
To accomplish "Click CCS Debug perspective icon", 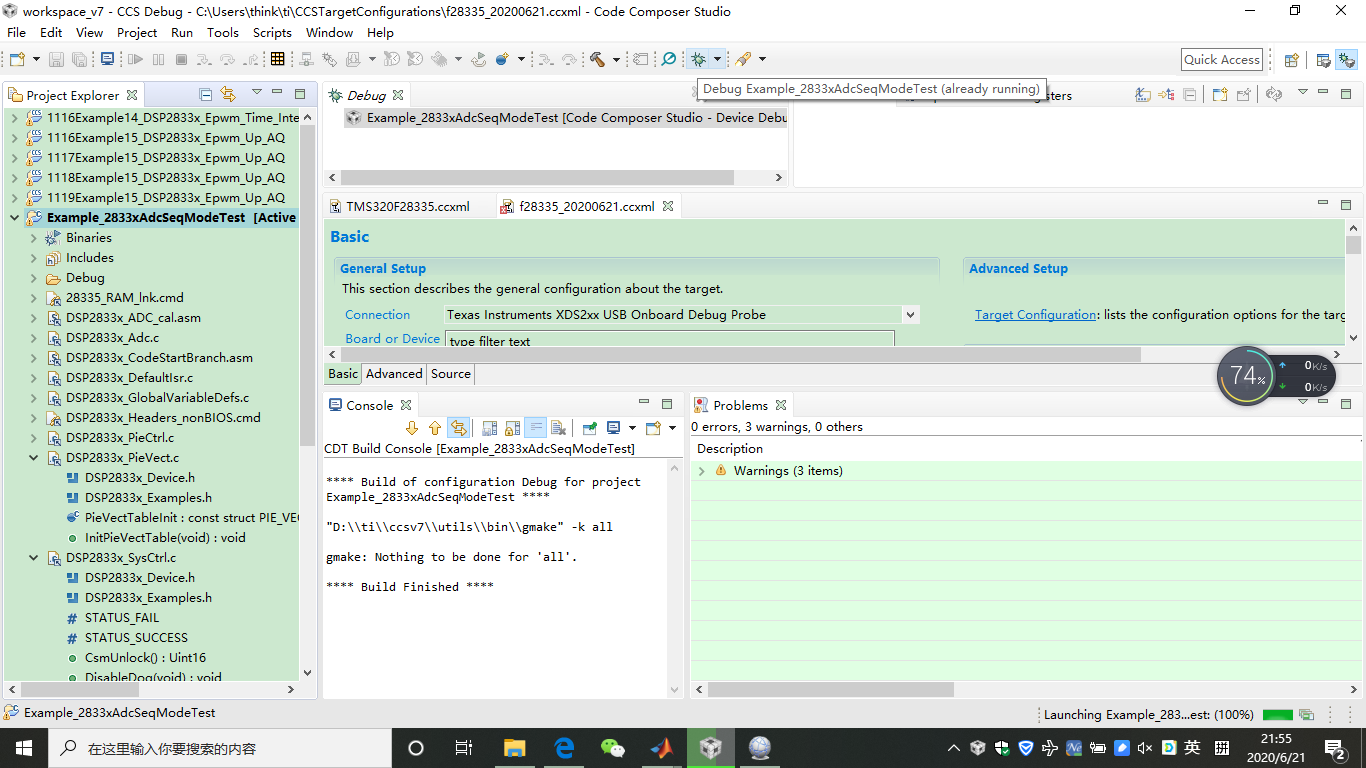I will (1346, 60).
